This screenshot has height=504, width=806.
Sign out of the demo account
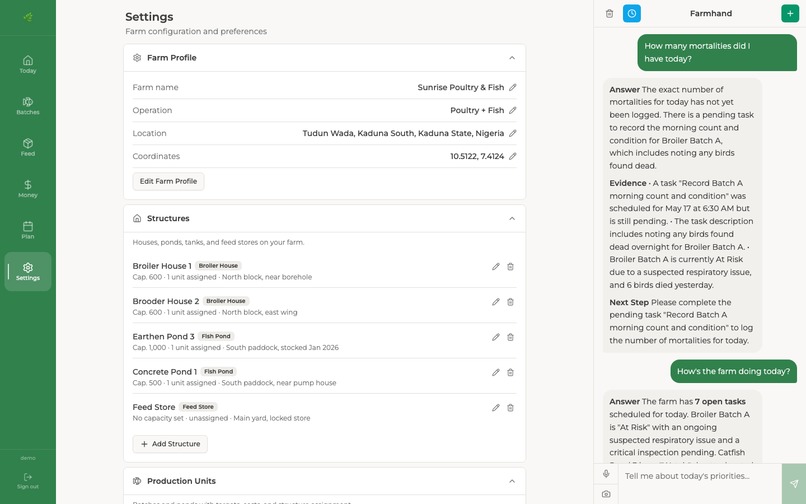pyautogui.click(x=28, y=481)
